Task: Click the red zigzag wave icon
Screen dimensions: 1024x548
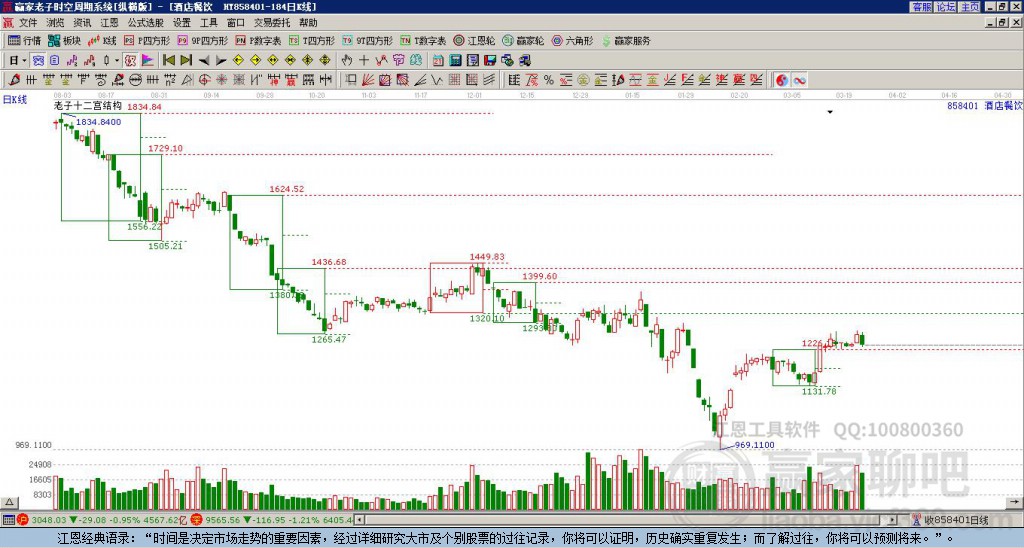Action: pos(381,61)
